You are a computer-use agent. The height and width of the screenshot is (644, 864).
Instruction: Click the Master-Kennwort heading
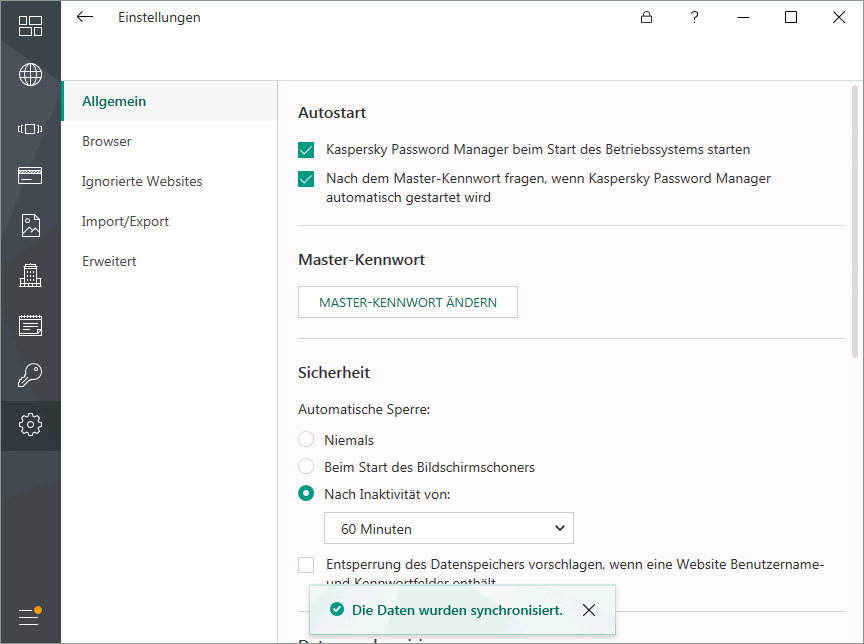[x=361, y=260]
